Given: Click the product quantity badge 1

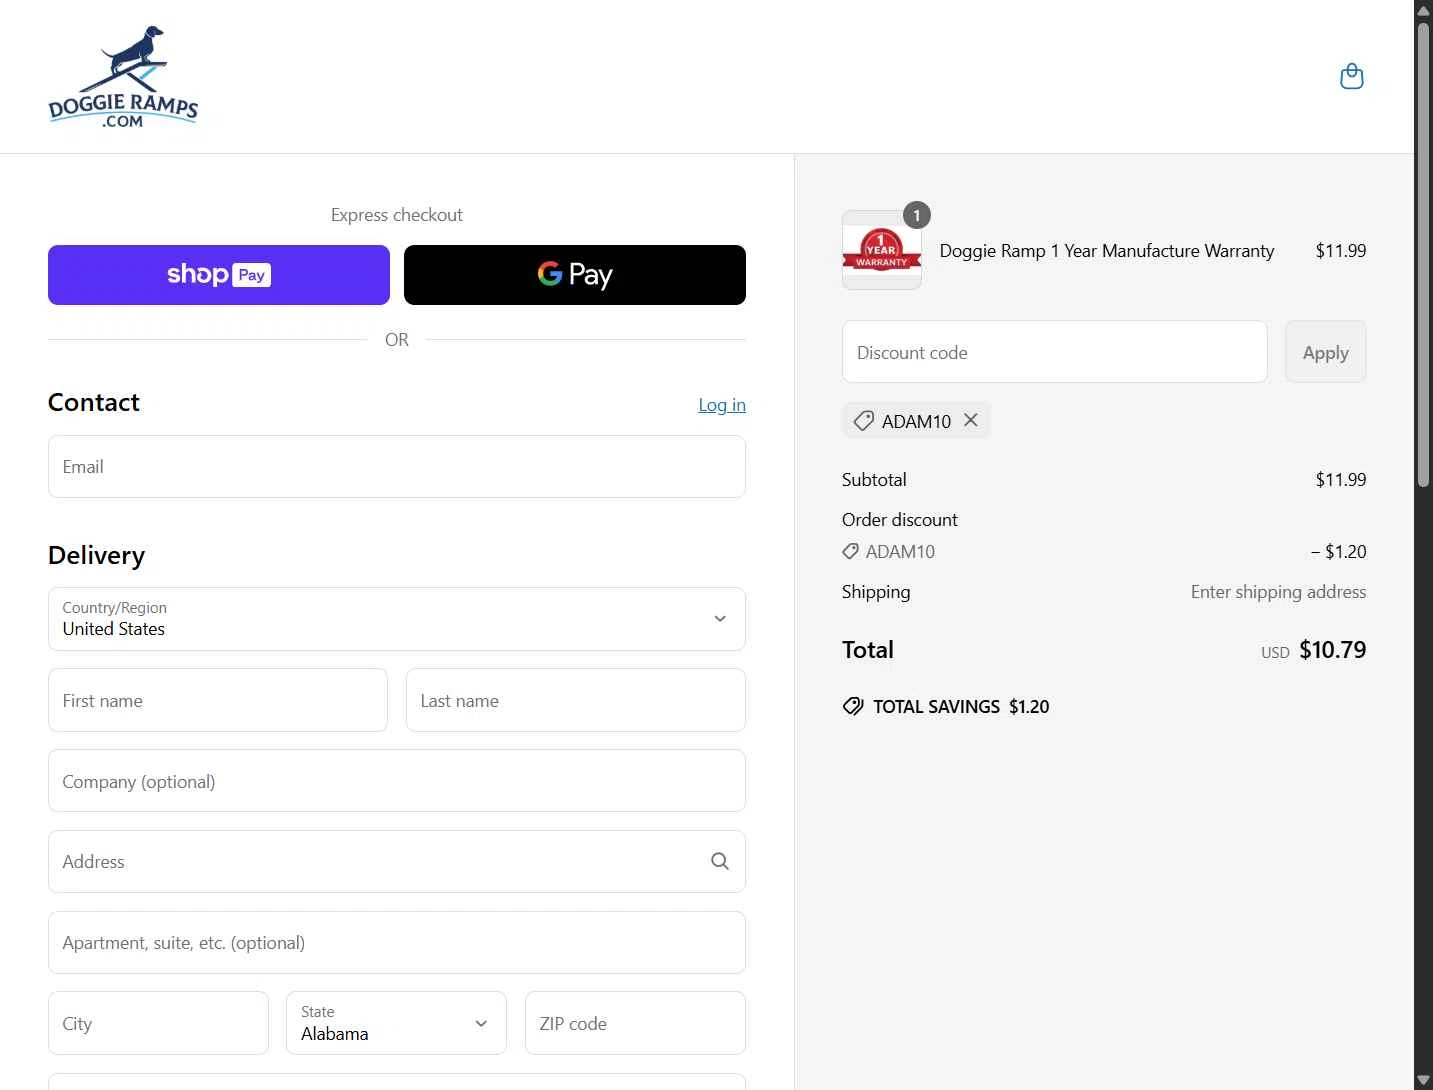Looking at the screenshot, I should (917, 215).
